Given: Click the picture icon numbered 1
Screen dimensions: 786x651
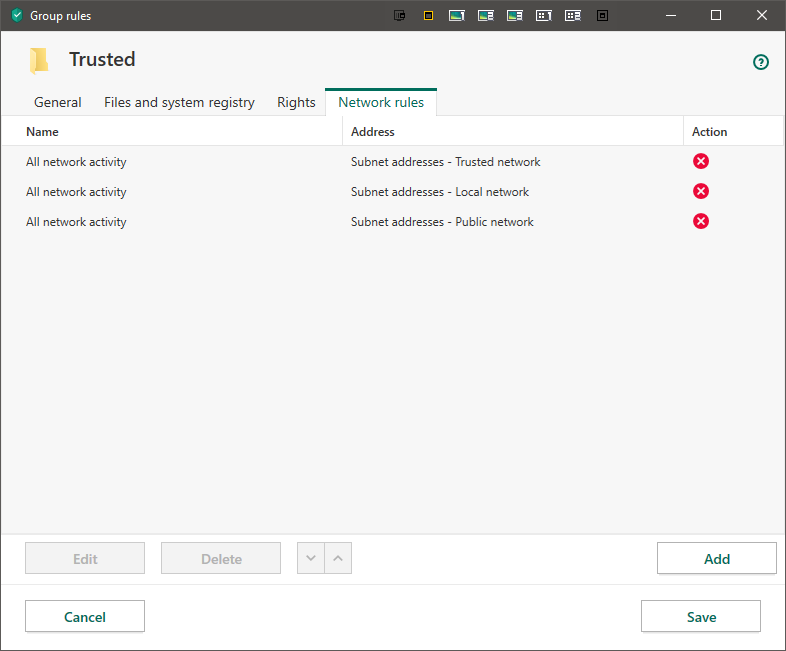Looking at the screenshot, I should click(x=457, y=16).
